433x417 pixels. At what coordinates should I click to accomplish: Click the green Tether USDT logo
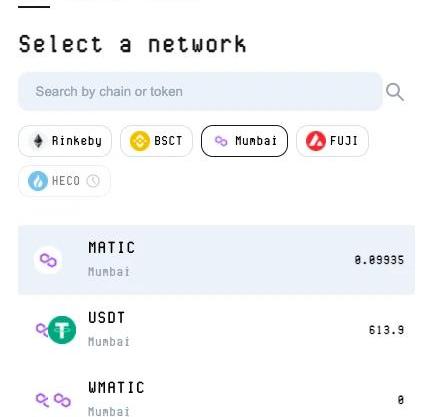(x=62, y=330)
